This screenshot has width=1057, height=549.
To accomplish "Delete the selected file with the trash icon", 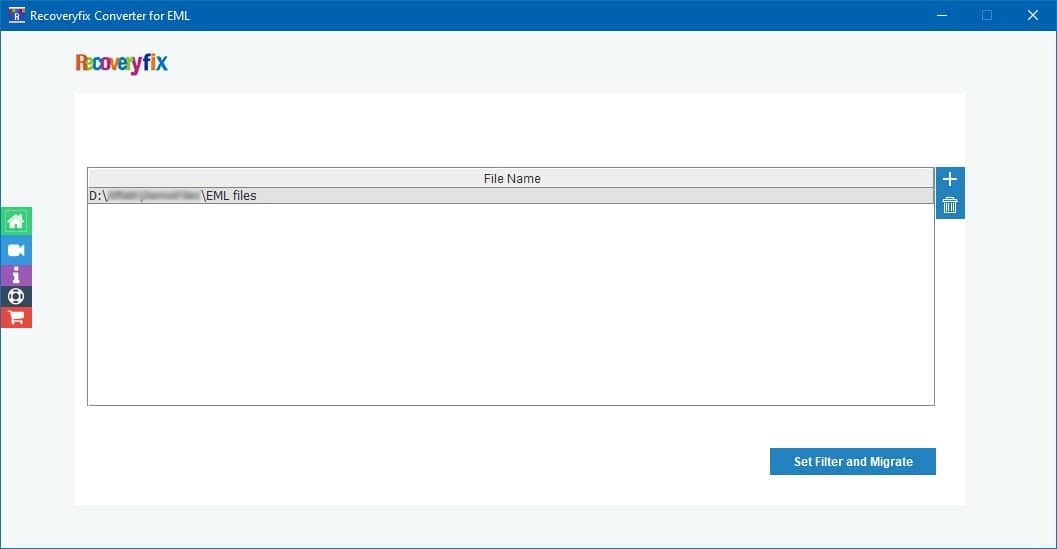I will (x=950, y=206).
